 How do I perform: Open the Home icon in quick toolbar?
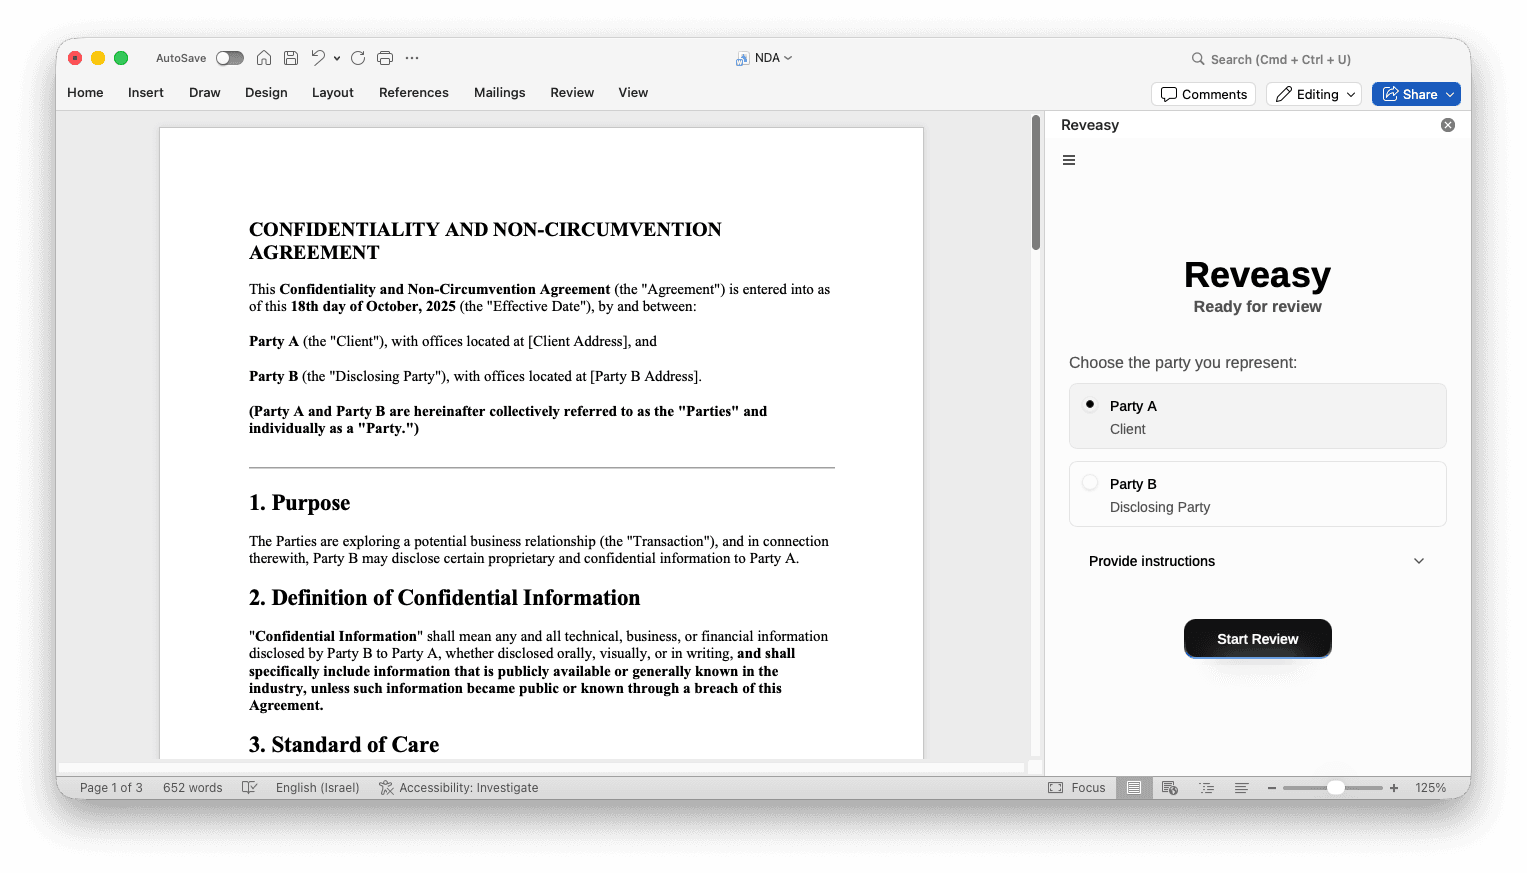pos(264,58)
